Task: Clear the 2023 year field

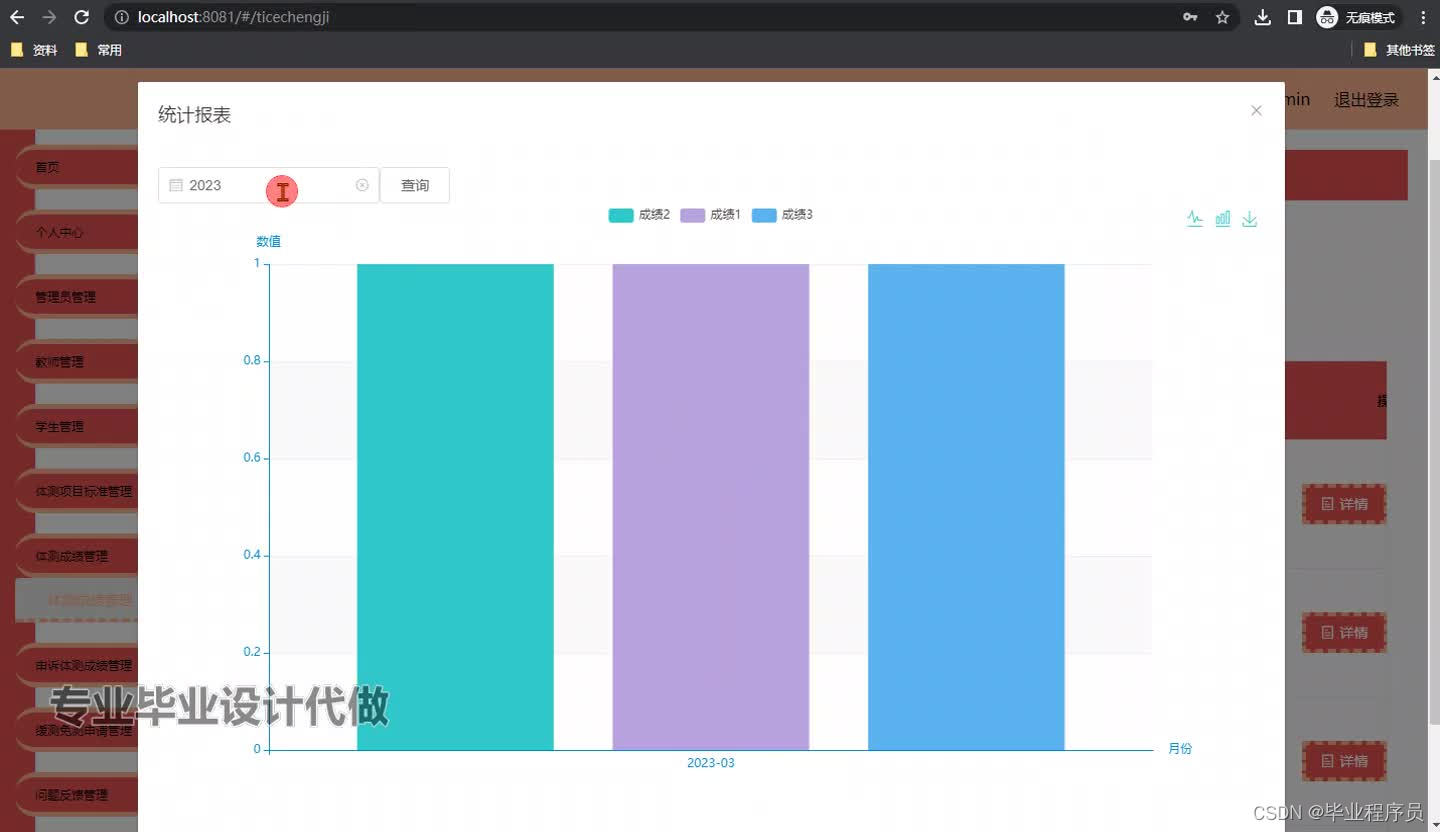Action: (362, 185)
